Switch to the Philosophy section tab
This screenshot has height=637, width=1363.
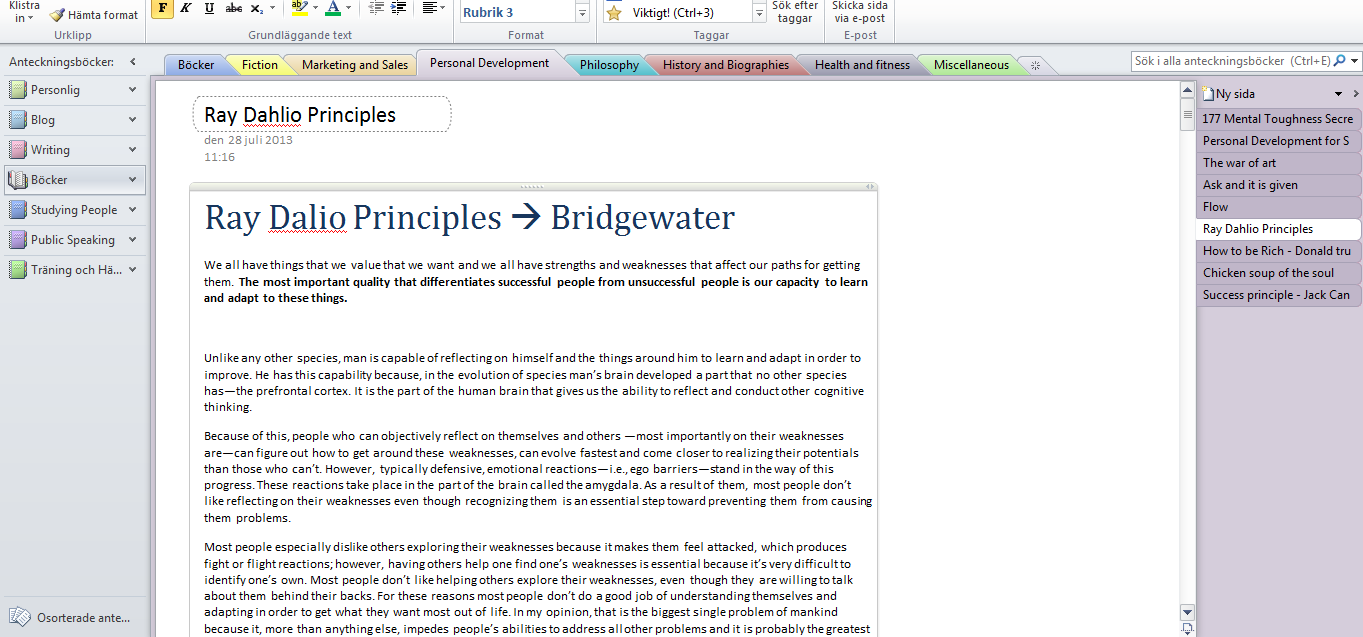(x=608, y=65)
